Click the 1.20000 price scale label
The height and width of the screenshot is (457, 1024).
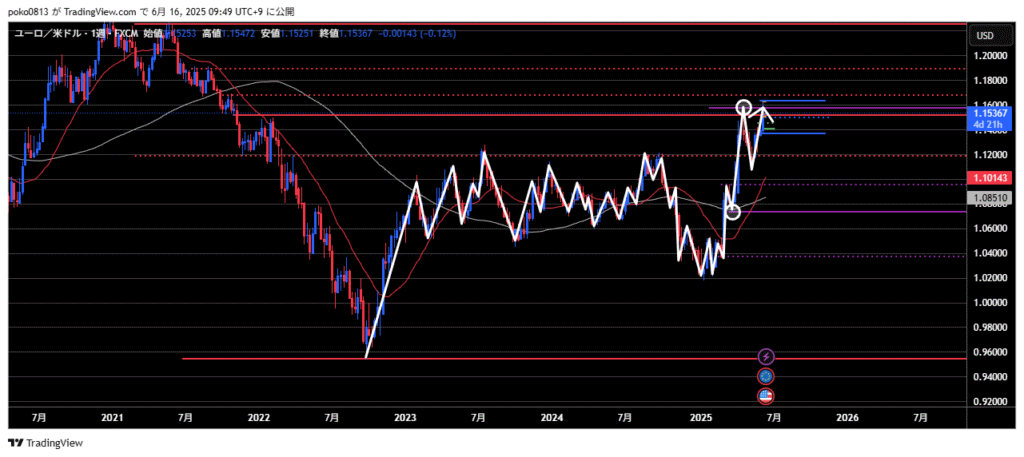pos(989,56)
